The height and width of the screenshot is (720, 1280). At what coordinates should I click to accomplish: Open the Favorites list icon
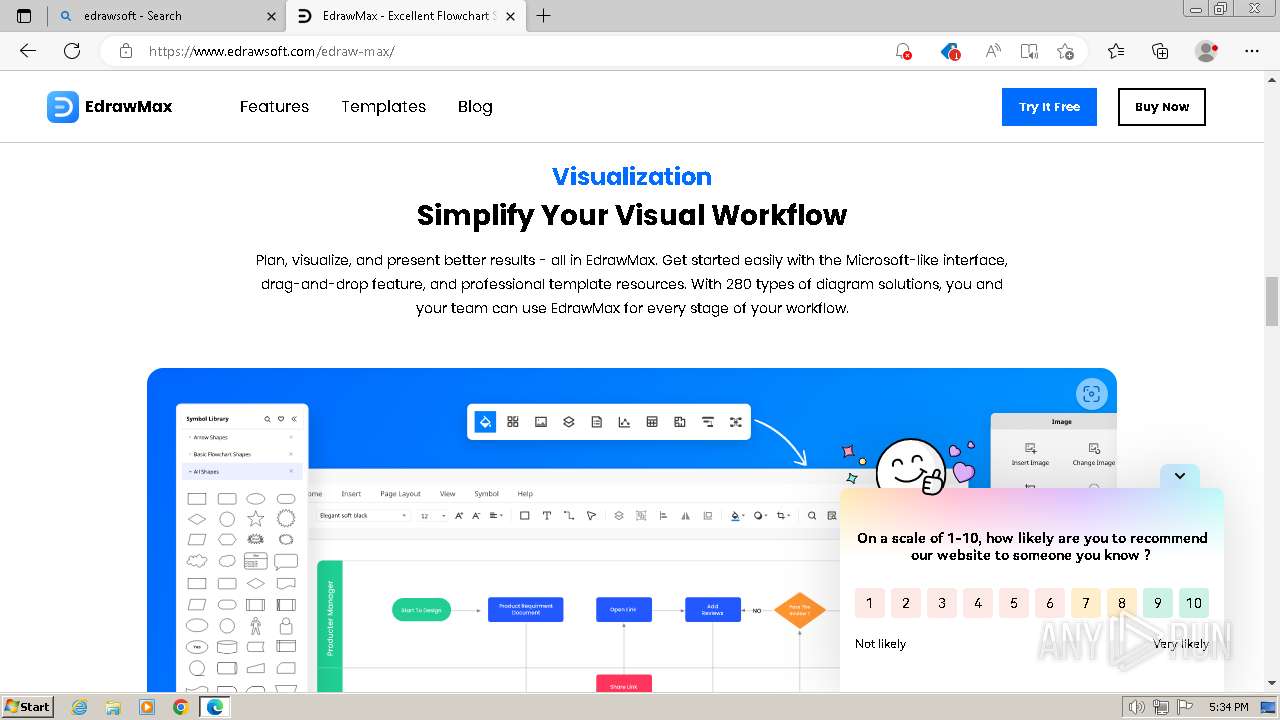point(1116,51)
